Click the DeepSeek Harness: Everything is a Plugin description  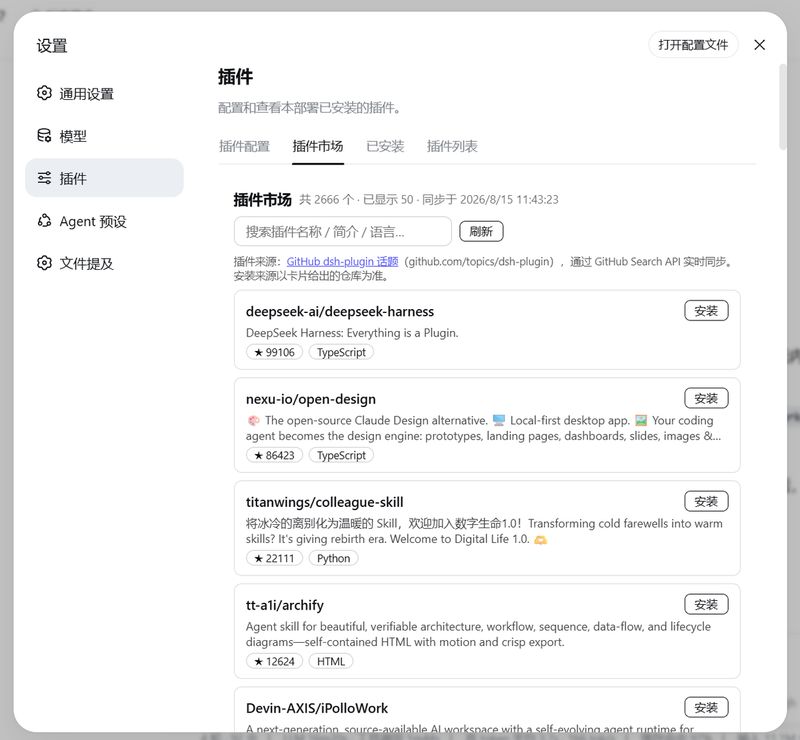[352, 333]
